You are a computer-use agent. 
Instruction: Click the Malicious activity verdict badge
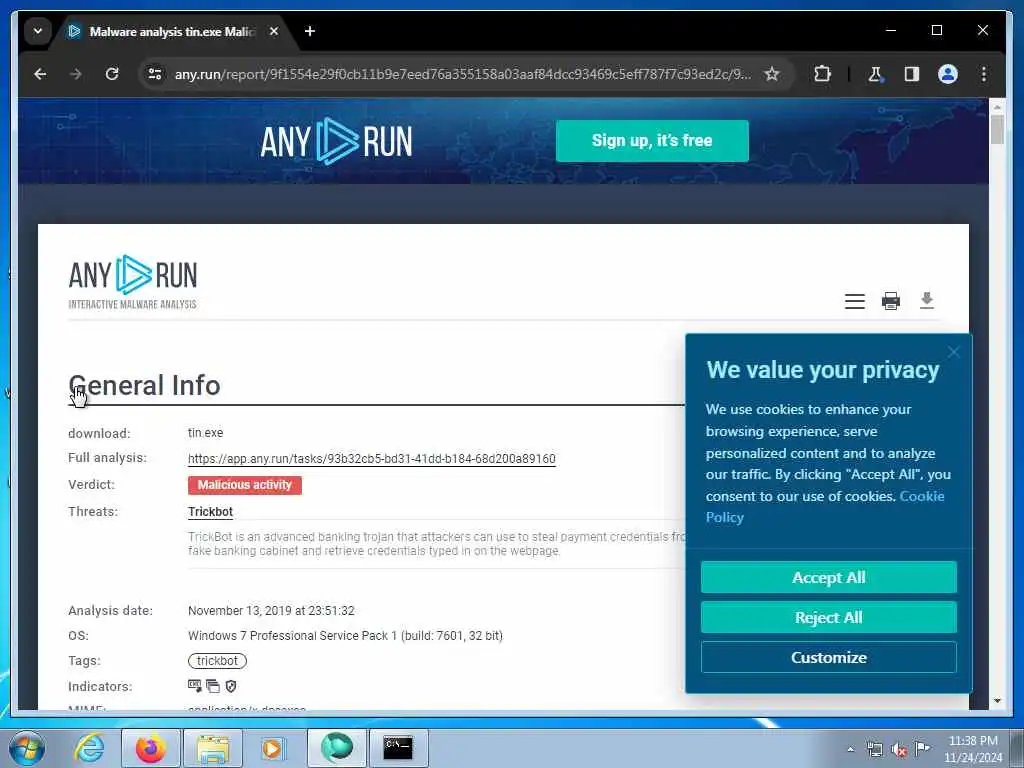245,485
